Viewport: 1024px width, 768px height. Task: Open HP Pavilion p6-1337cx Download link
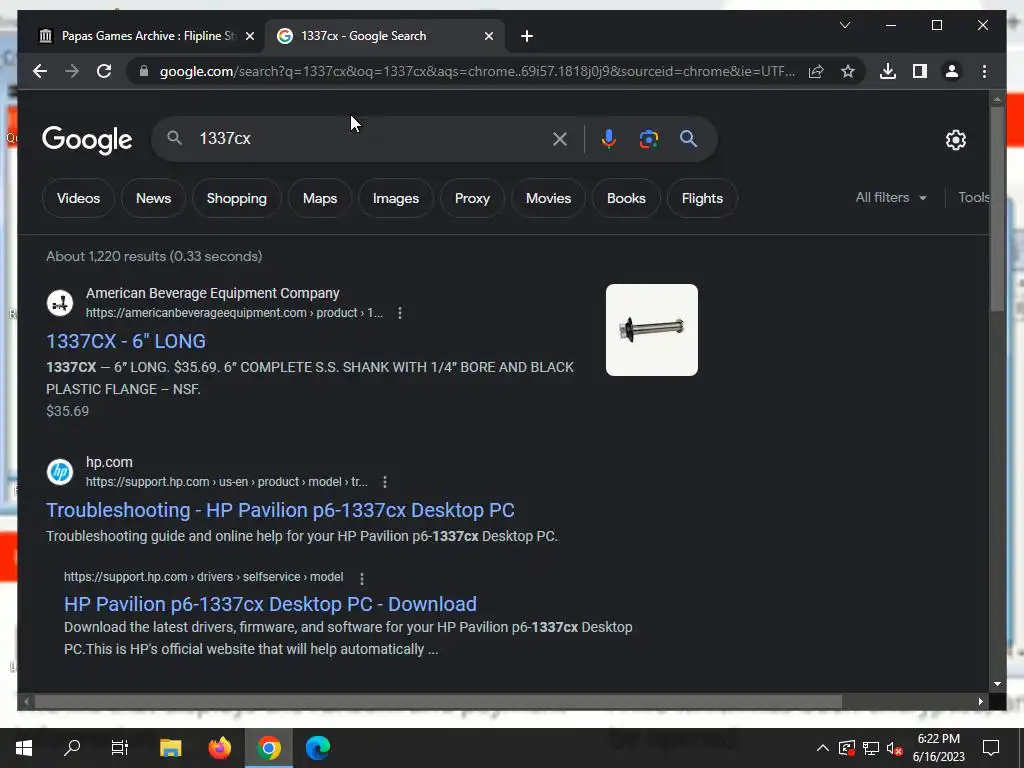tap(270, 604)
